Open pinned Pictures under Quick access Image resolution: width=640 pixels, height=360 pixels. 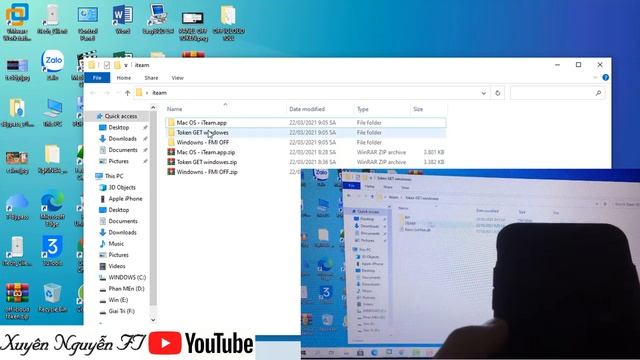click(119, 161)
